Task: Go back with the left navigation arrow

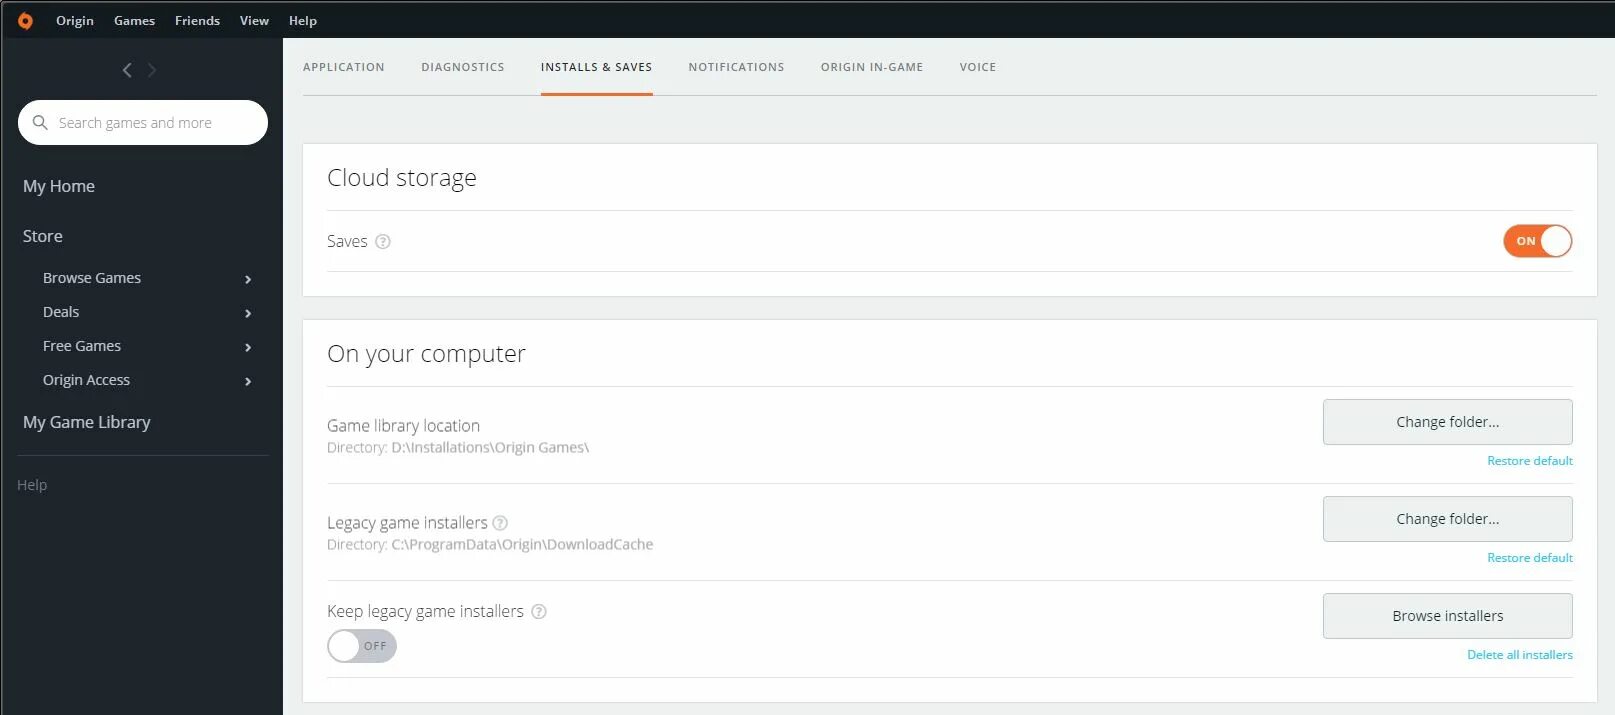Action: (127, 70)
